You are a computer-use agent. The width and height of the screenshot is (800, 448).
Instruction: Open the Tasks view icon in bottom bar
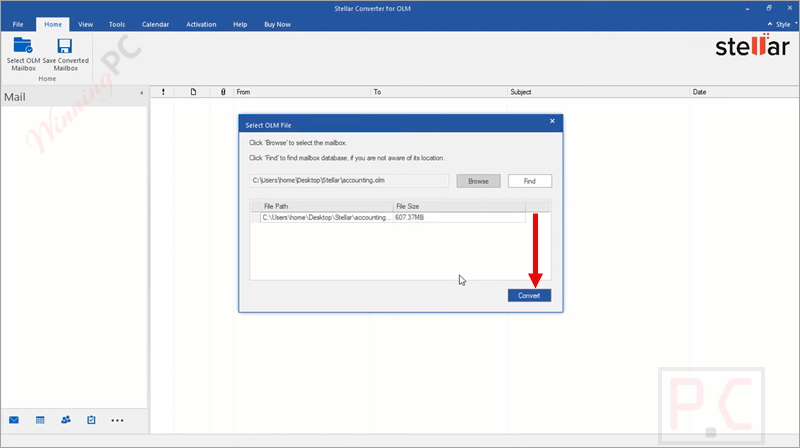click(x=91, y=420)
